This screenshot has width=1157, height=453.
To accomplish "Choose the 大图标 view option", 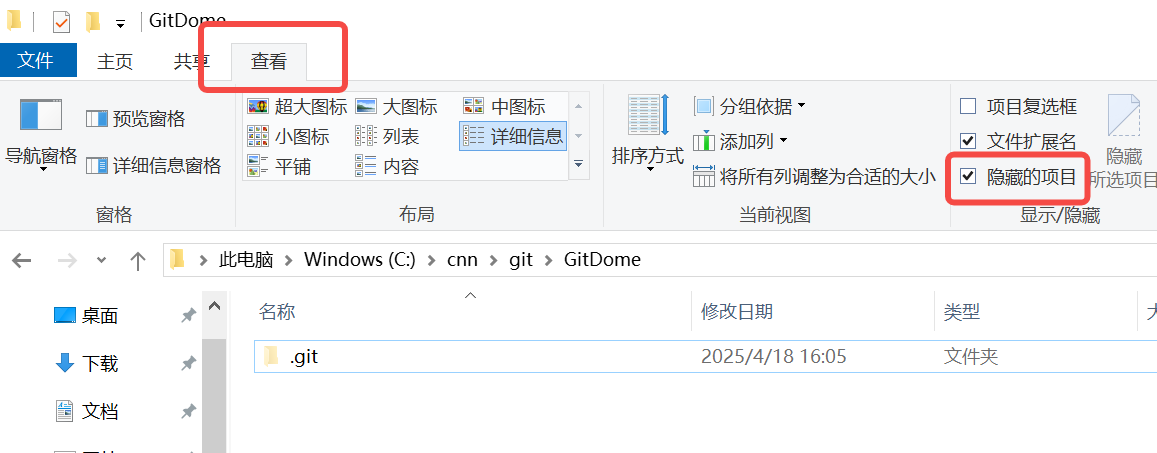I will pos(396,107).
